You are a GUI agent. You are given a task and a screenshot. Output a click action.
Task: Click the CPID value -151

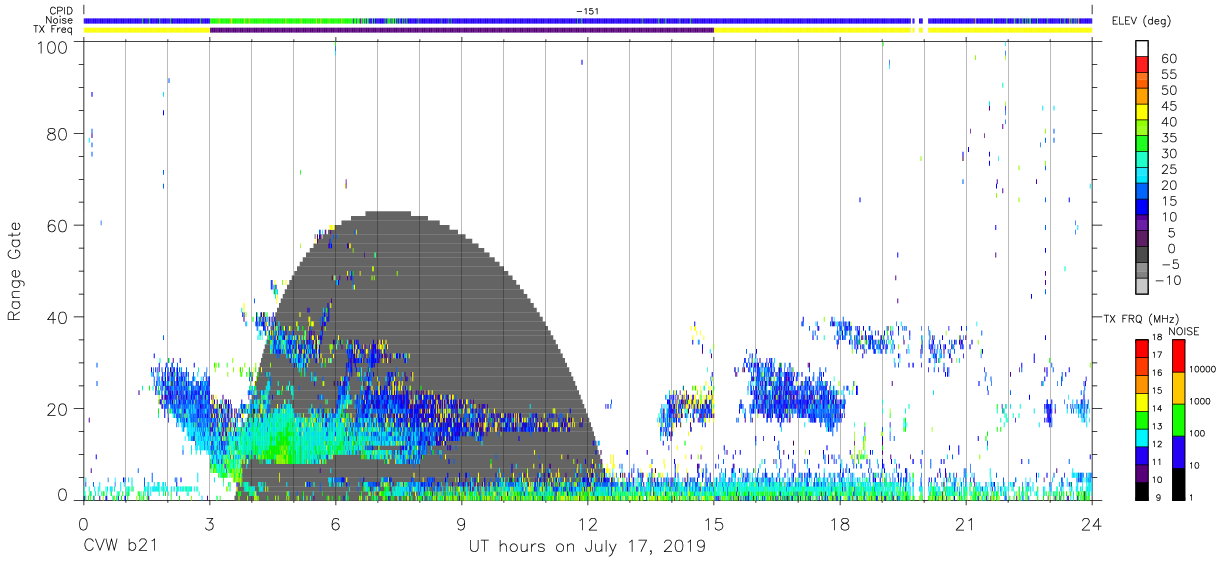pyautogui.click(x=588, y=11)
